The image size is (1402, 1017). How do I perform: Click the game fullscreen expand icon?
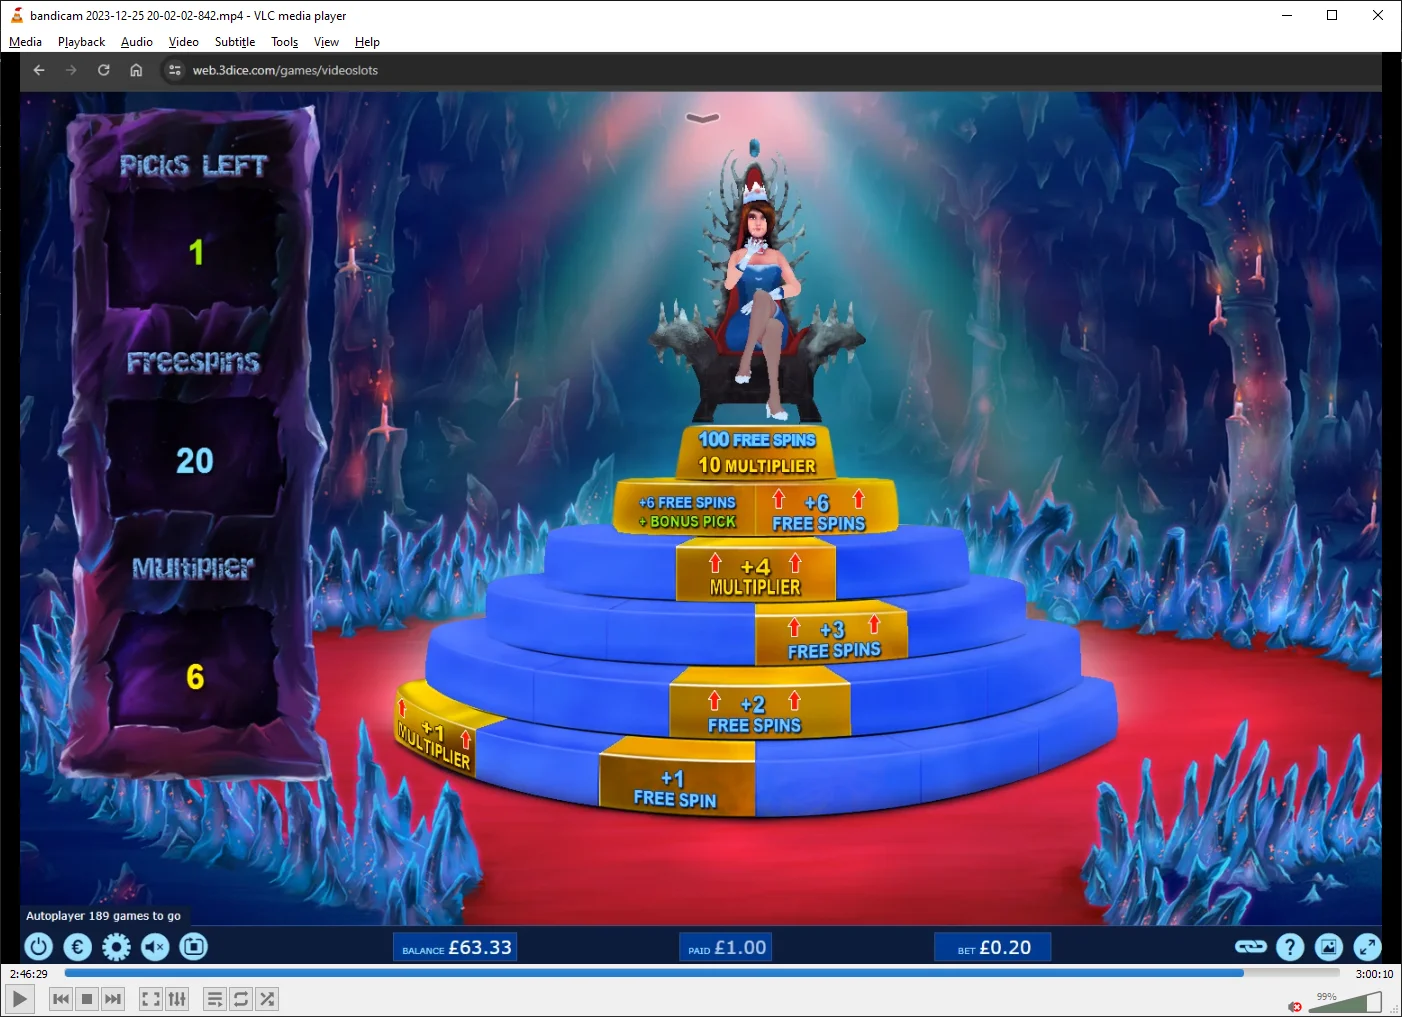point(1367,946)
